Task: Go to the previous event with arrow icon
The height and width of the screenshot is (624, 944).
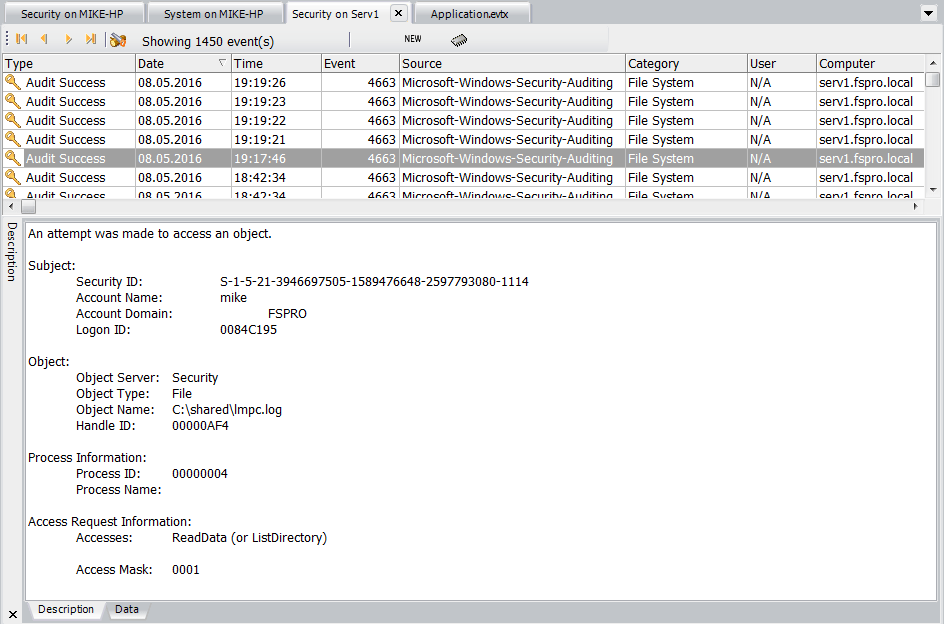Action: click(x=44, y=39)
